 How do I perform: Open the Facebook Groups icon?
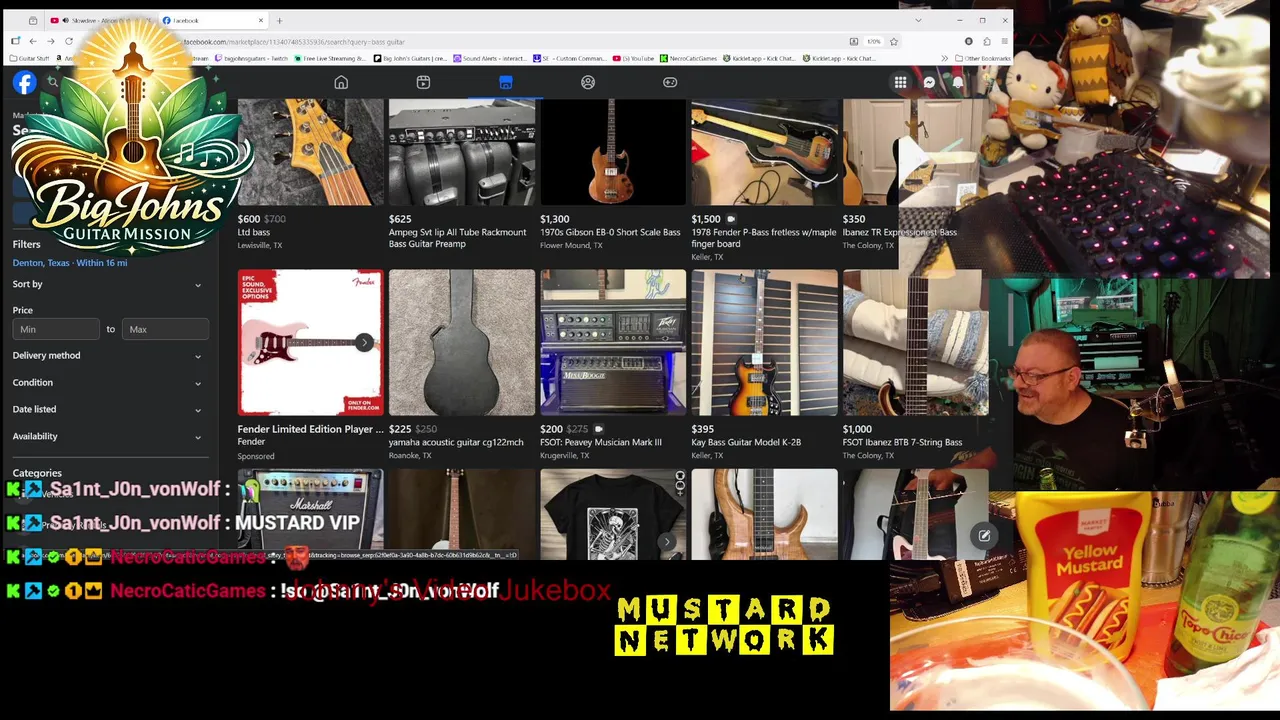(x=588, y=82)
